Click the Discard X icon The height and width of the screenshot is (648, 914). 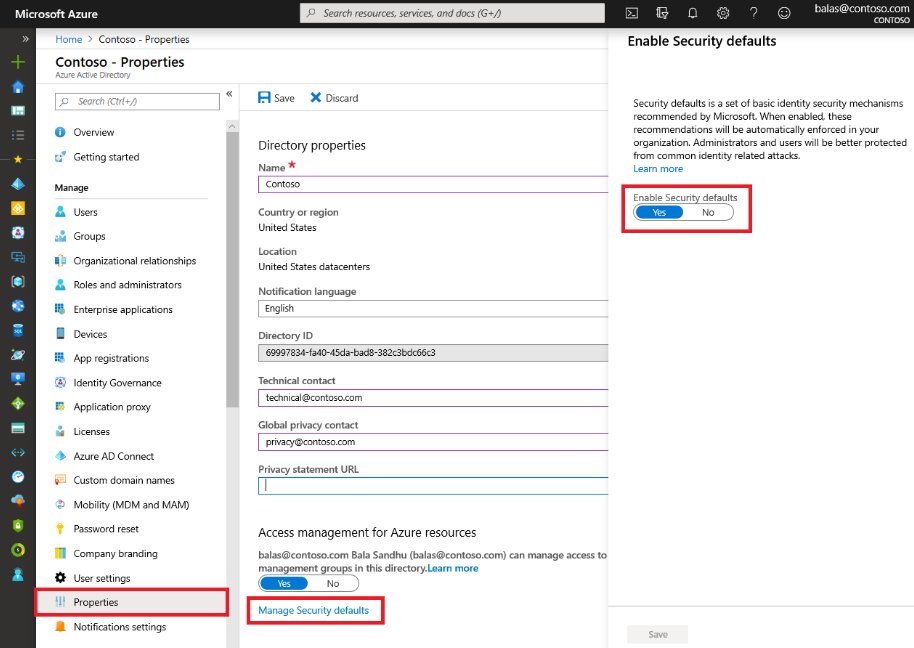[316, 98]
